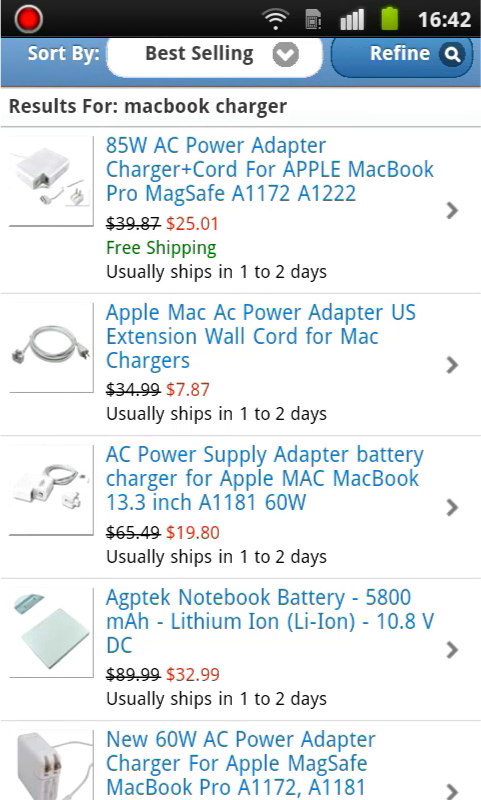Open the New 60W AC Power Adapter listing
The image size is (481, 800).
pos(241,763)
